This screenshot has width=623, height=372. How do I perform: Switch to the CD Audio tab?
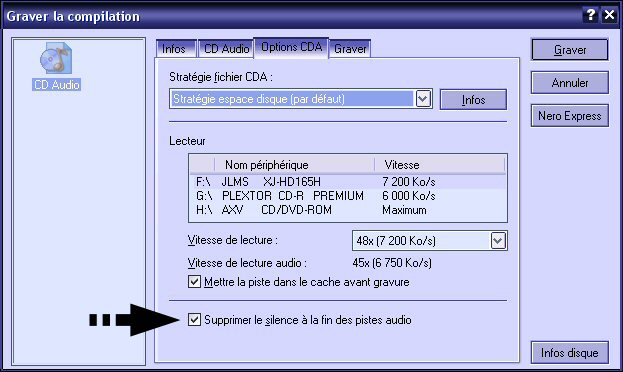[226, 49]
